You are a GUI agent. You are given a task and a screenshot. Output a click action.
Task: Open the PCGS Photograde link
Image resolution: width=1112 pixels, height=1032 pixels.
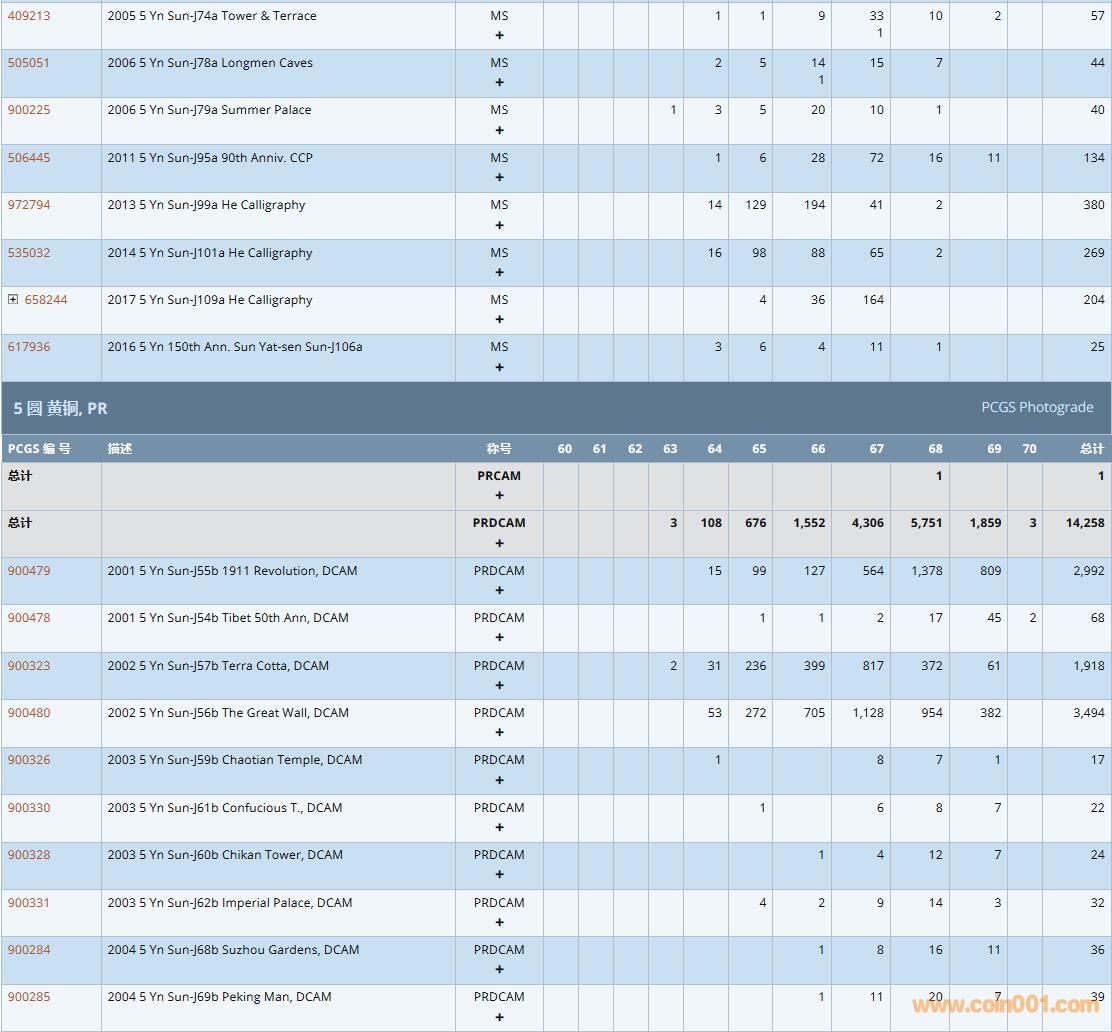tap(1037, 408)
